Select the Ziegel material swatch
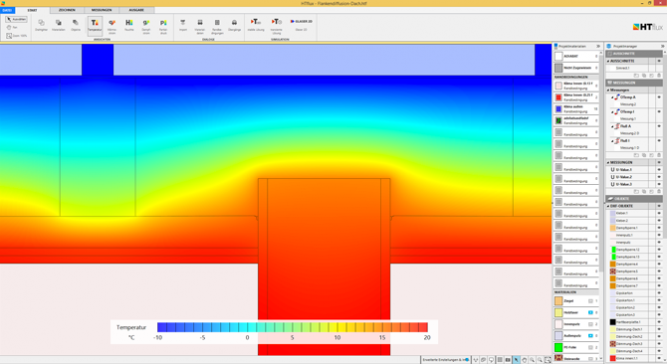Viewport: 667px width, 364px height. pyautogui.click(x=559, y=301)
